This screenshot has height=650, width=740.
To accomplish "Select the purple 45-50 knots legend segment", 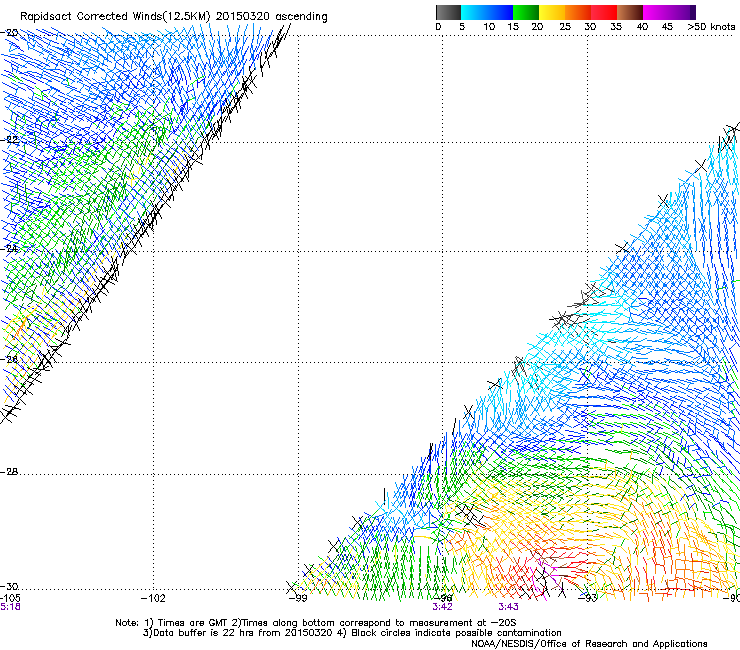I will [682, 12].
